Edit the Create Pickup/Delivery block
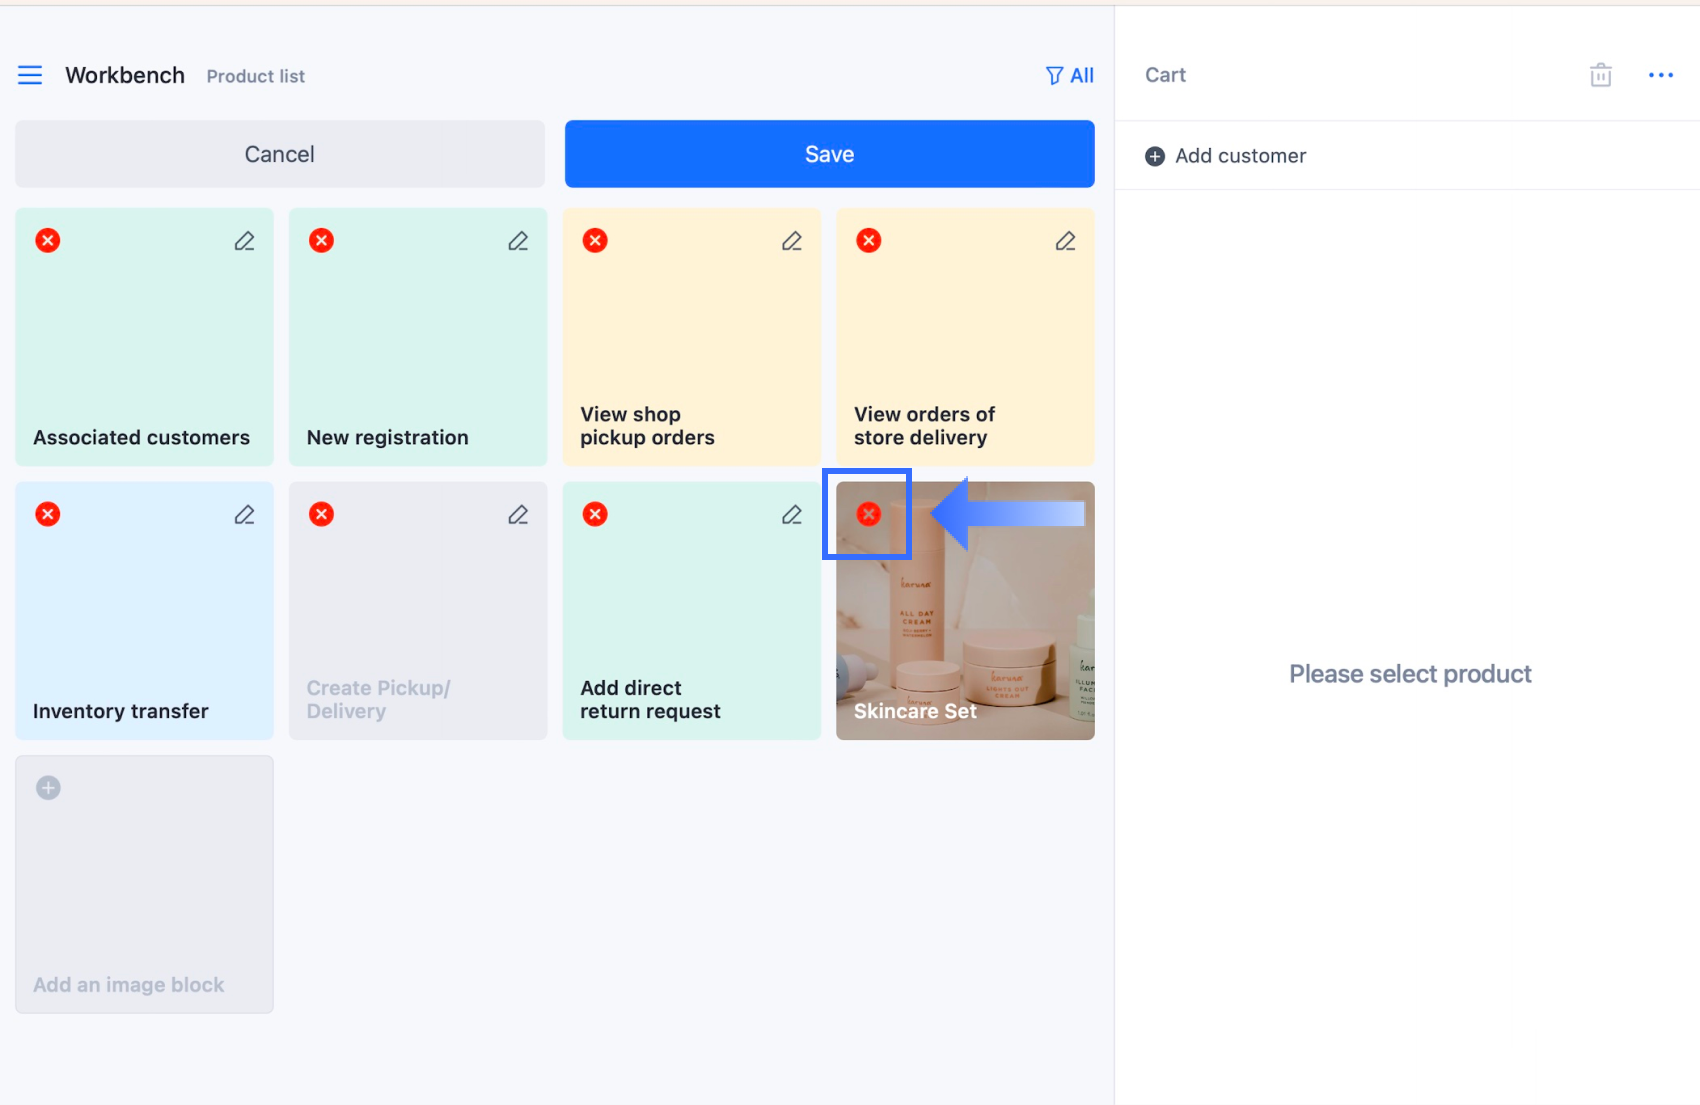This screenshot has height=1105, width=1700. tap(518, 515)
